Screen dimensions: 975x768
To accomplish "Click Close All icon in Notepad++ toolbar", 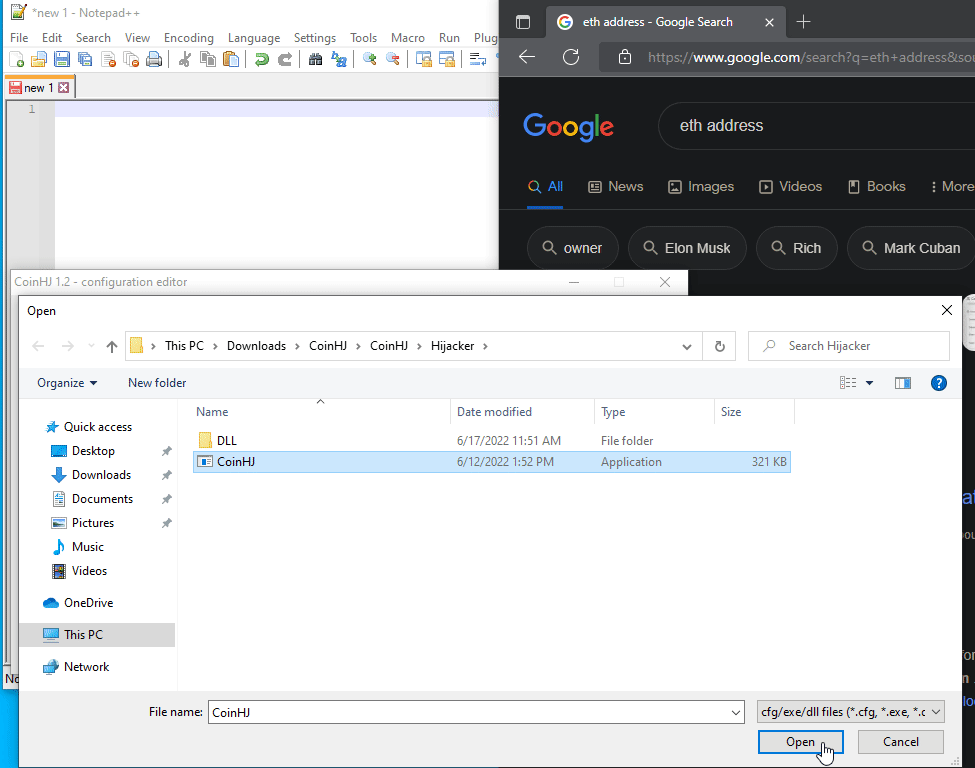I will (x=131, y=59).
